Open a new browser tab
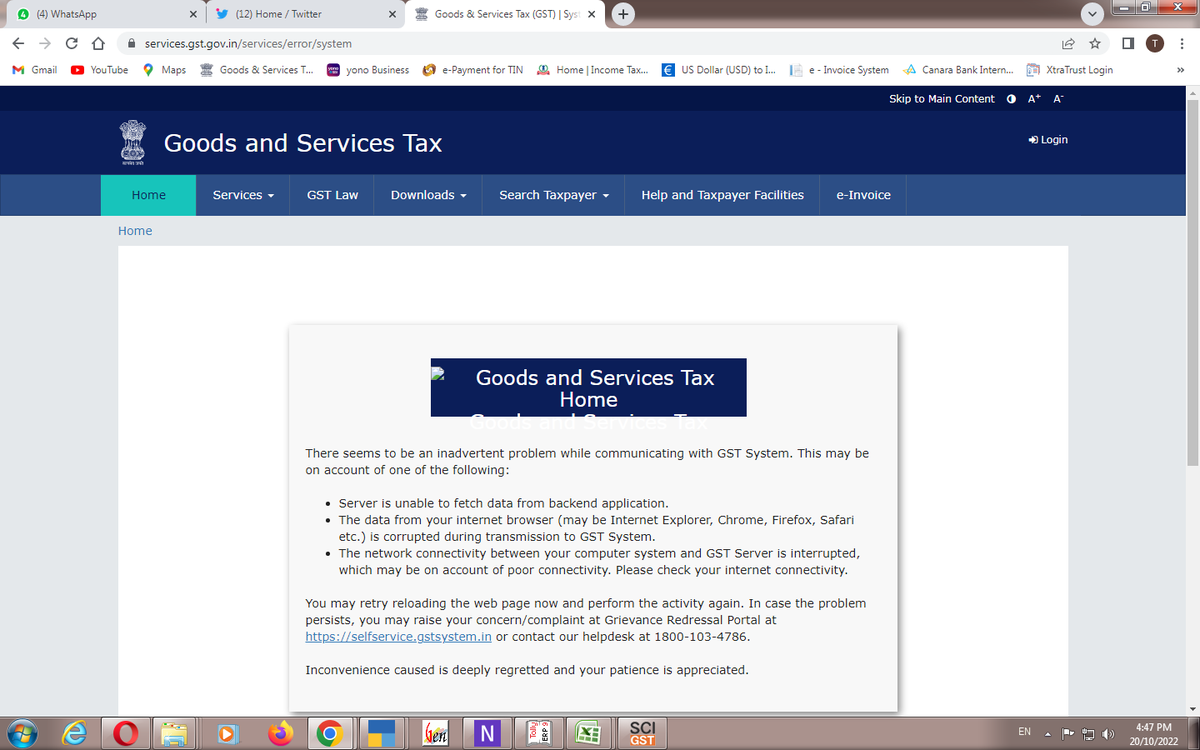The height and width of the screenshot is (750, 1200). [x=623, y=14]
